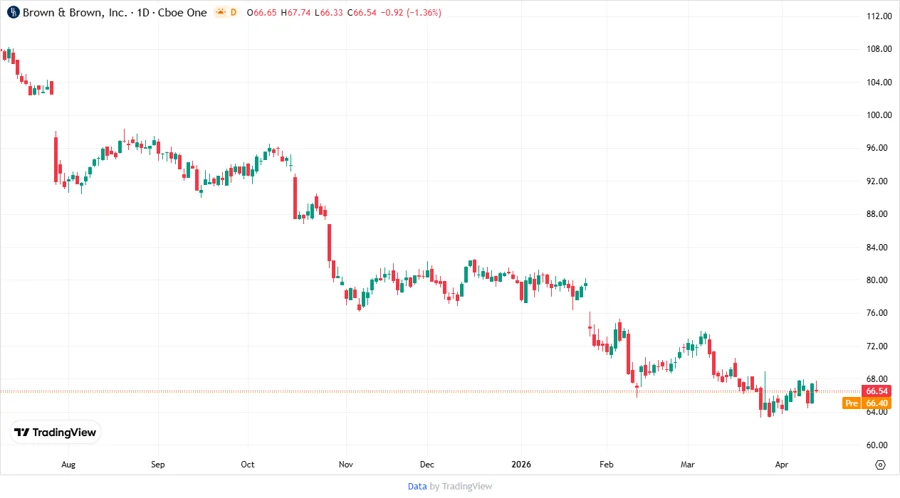Click the Sep label on time axis
The image size is (900, 498).
coord(158,464)
